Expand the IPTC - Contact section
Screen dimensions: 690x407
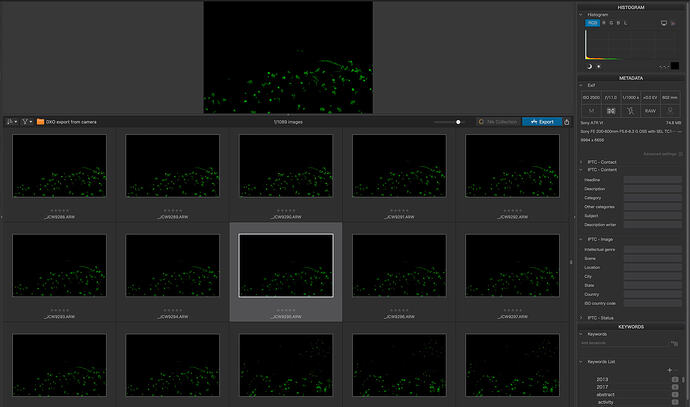[x=581, y=162]
